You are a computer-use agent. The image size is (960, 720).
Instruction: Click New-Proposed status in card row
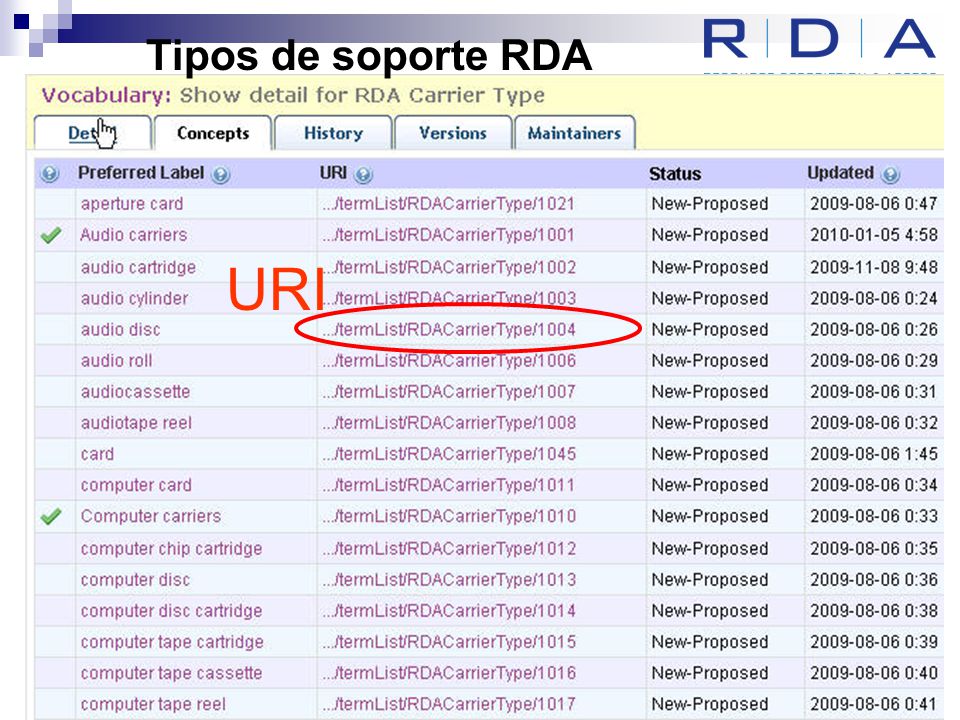click(x=710, y=454)
